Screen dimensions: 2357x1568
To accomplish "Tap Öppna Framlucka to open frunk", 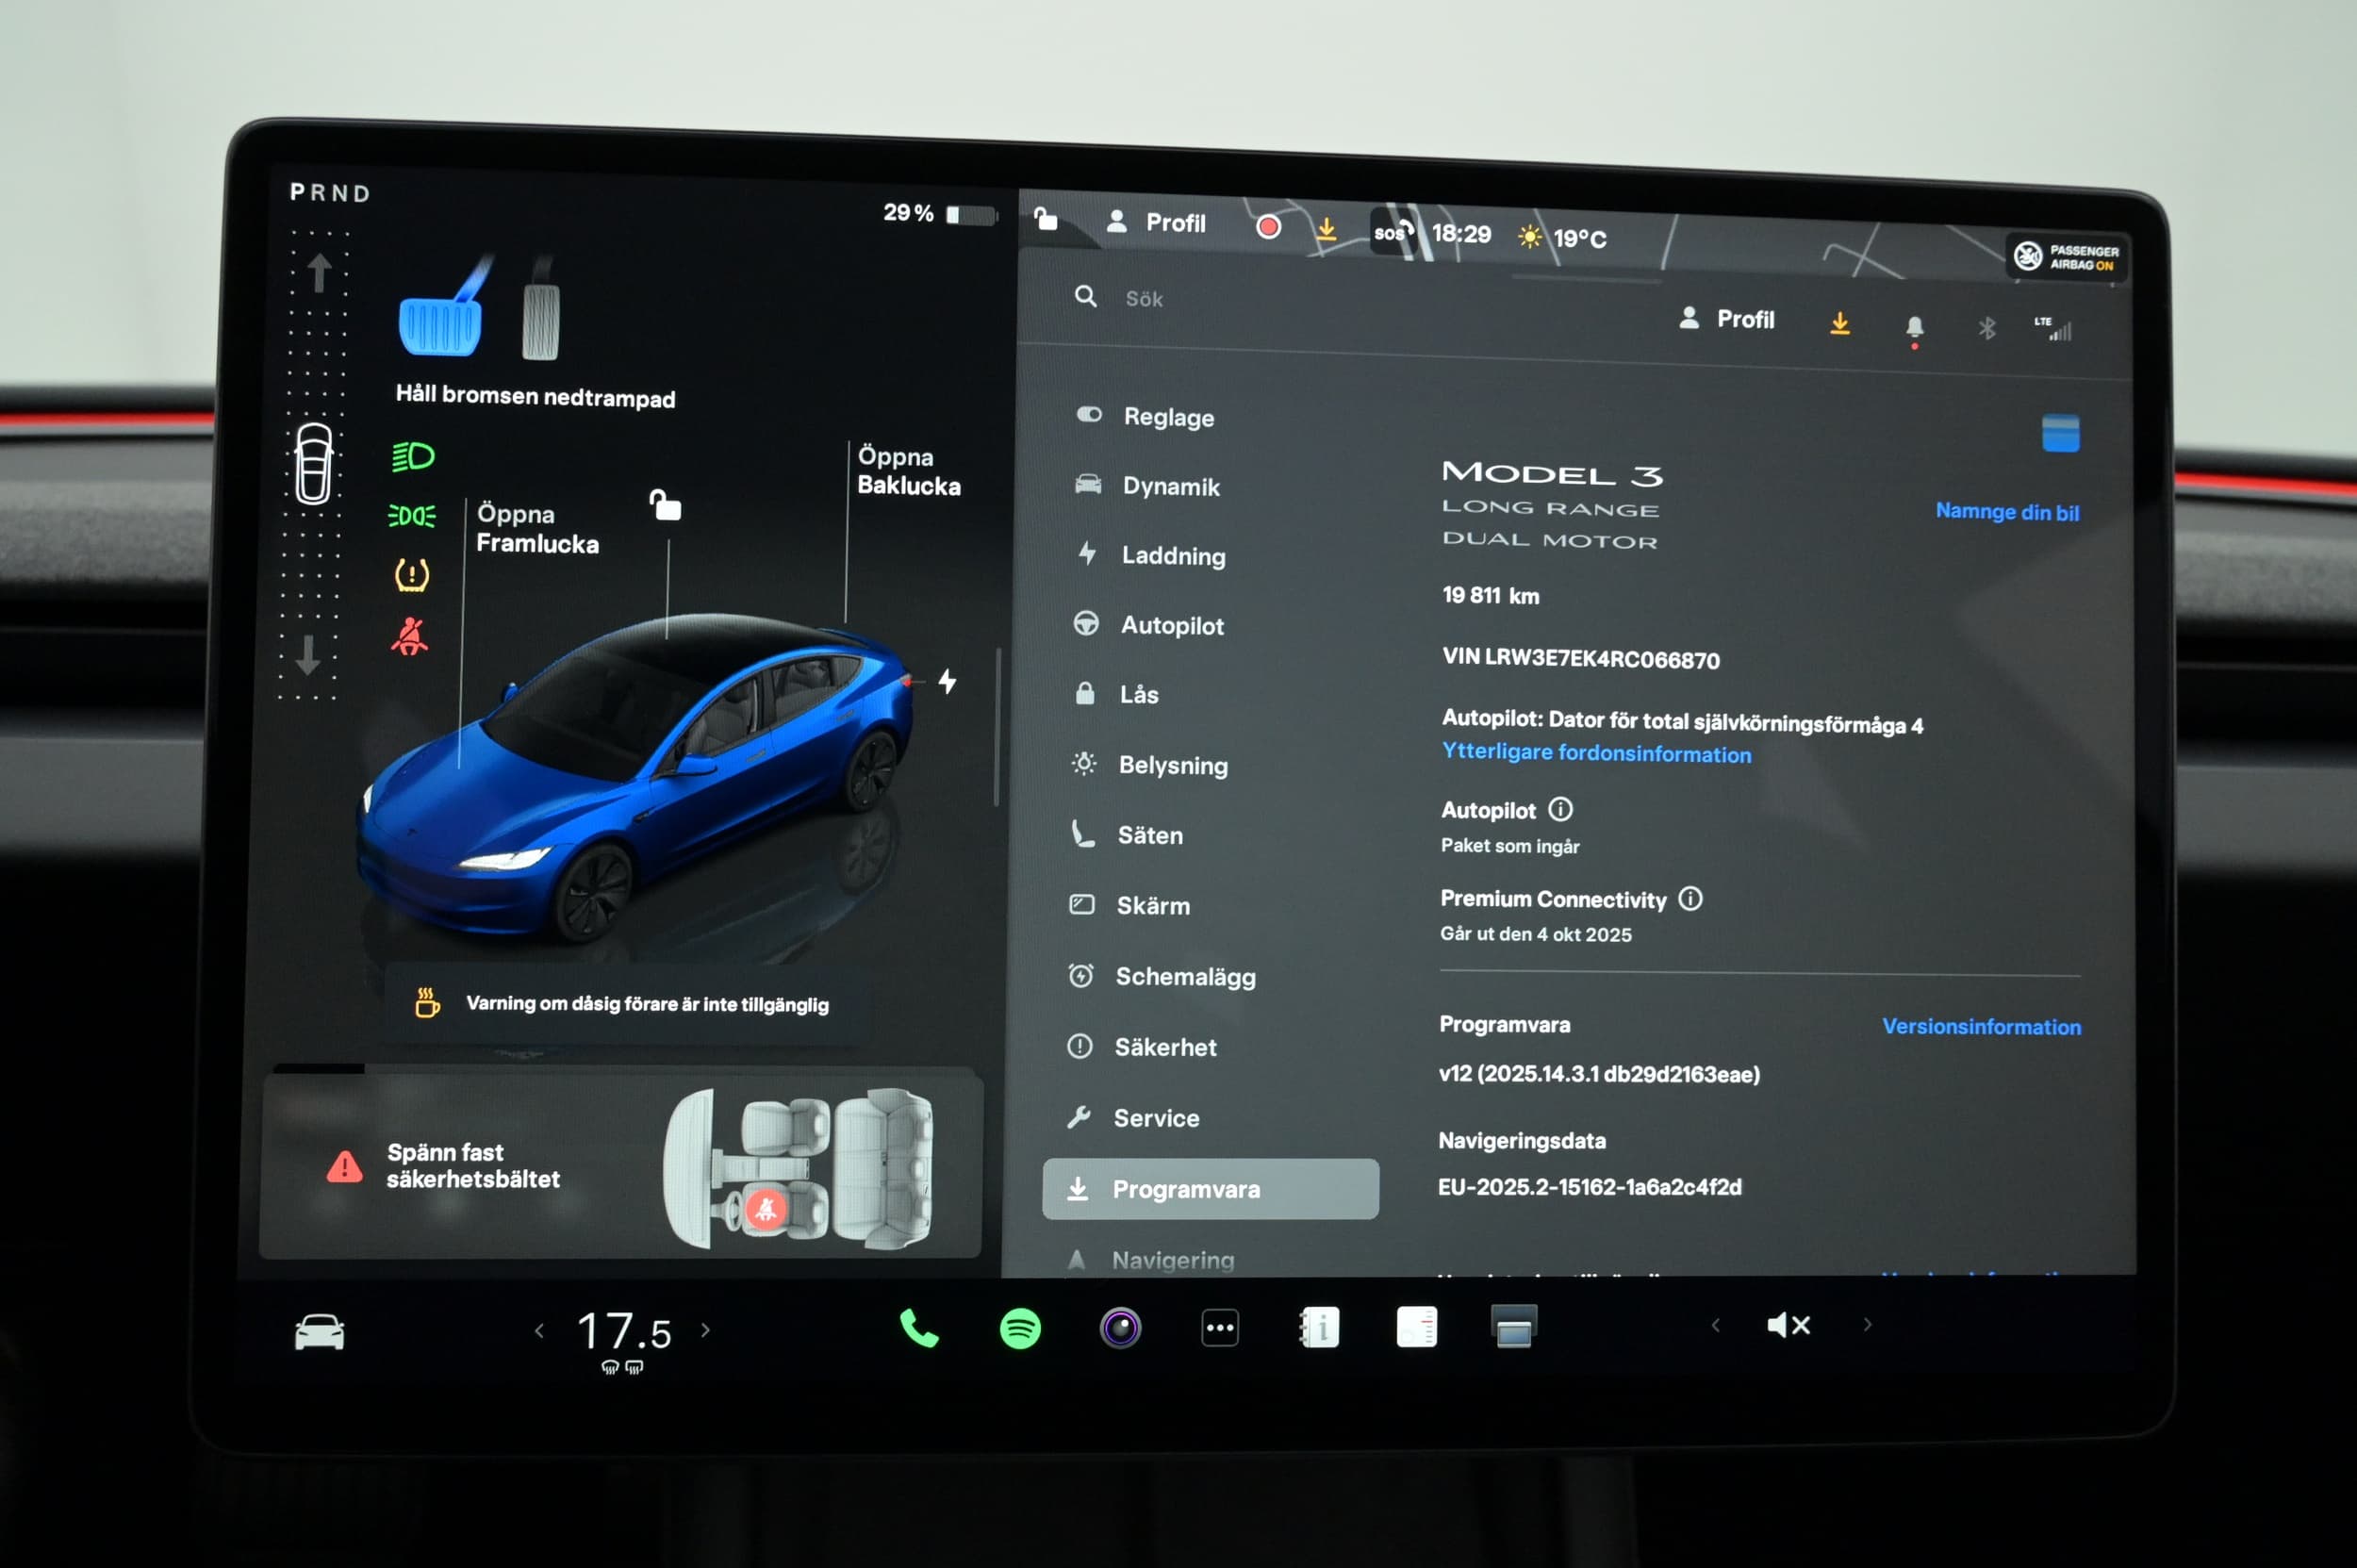I will point(537,529).
